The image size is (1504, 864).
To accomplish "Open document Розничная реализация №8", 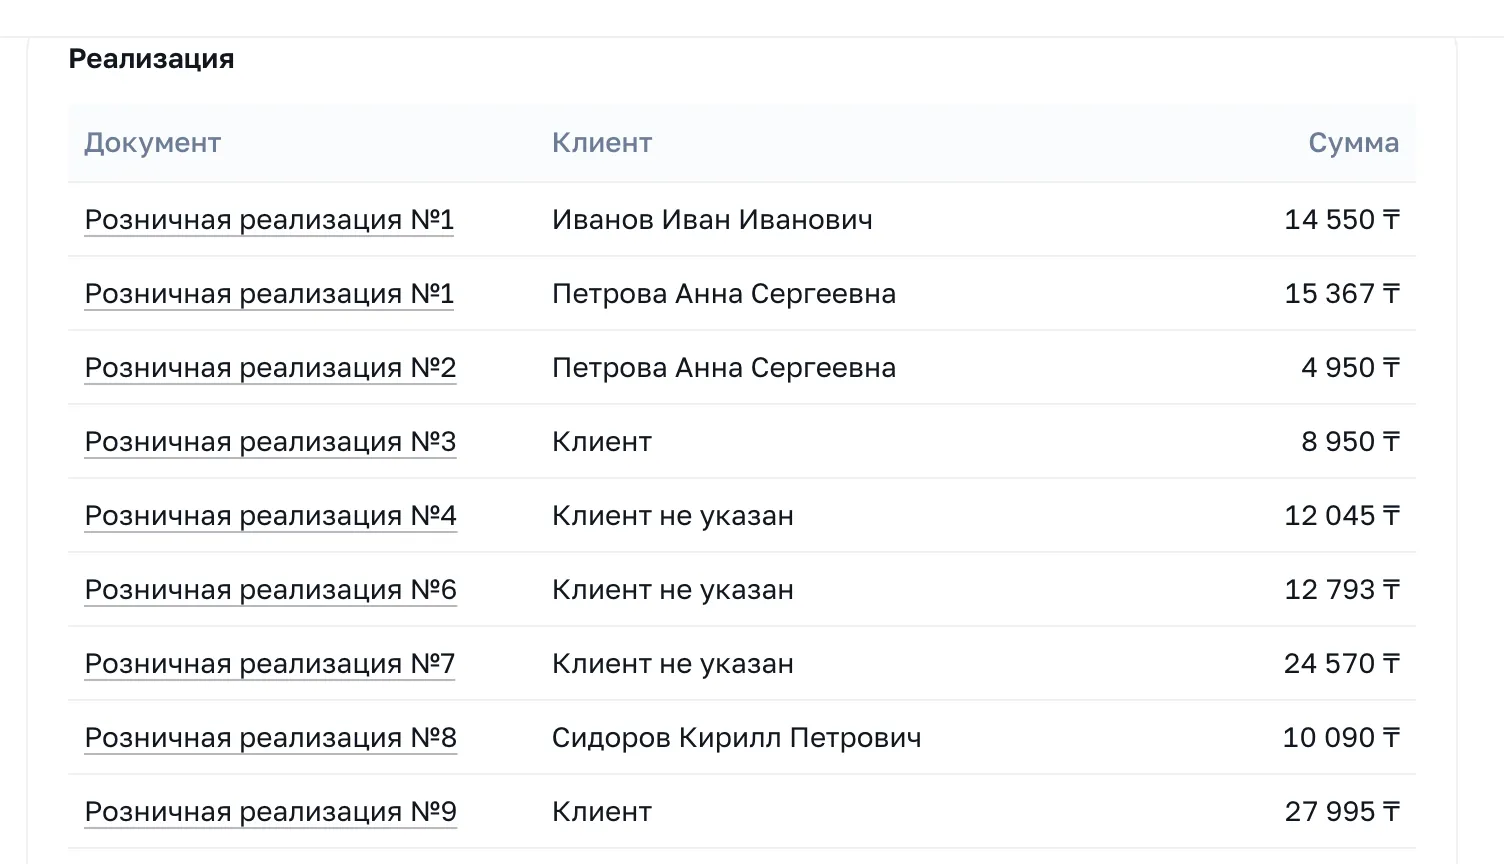I will click(270, 738).
